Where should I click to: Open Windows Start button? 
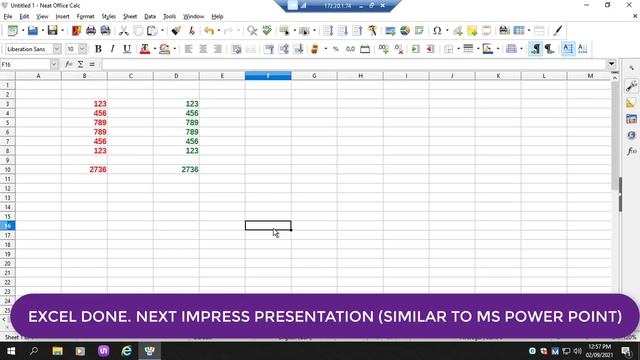tap(11, 351)
